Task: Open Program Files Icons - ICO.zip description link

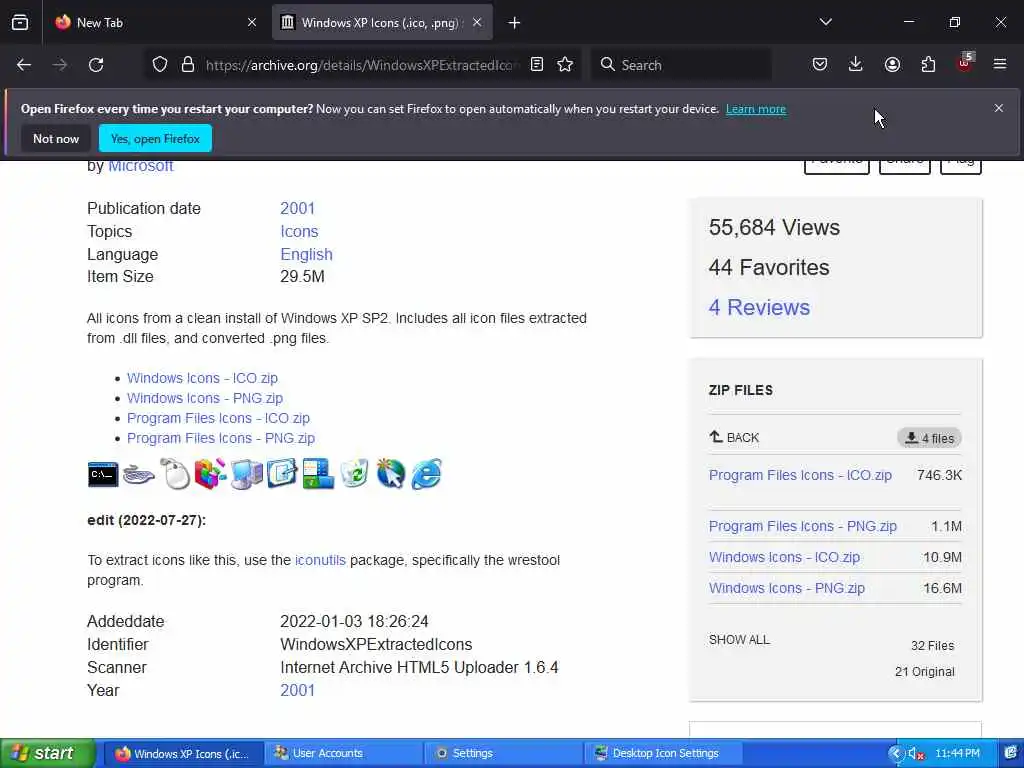Action: coord(218,418)
